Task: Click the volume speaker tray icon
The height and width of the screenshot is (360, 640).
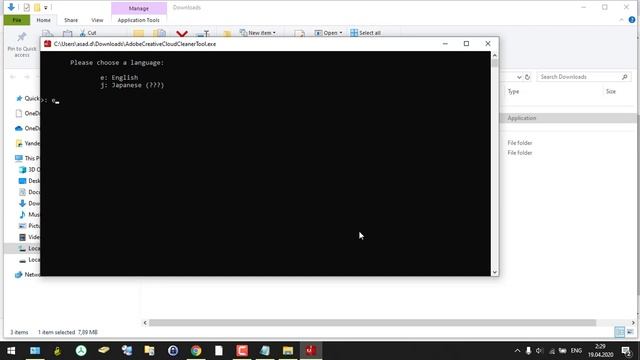Action: coord(539,351)
